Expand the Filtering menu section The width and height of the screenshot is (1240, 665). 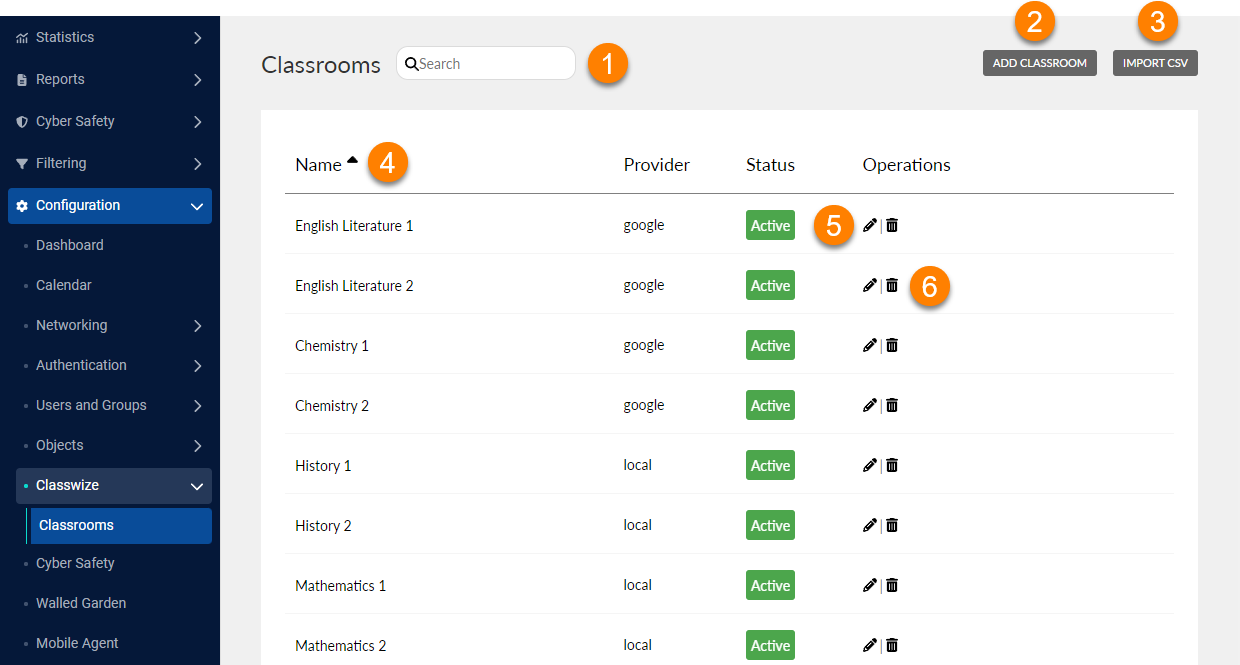click(x=197, y=164)
